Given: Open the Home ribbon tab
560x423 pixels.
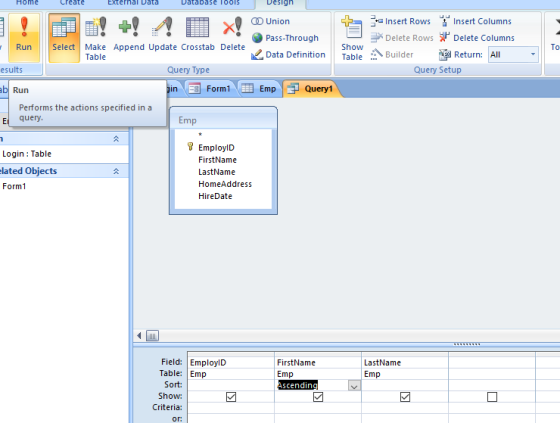Looking at the screenshot, I should [27, 3].
